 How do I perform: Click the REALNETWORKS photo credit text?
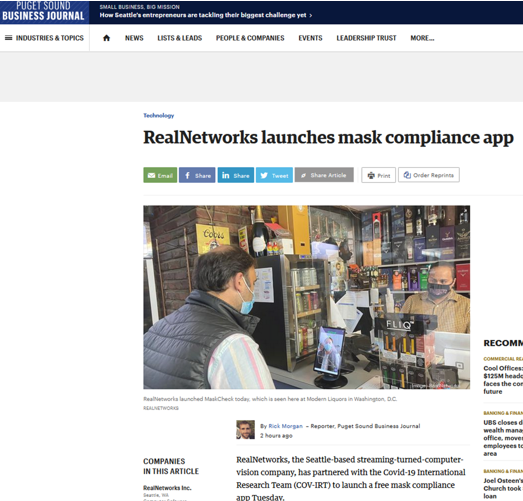tap(161, 408)
